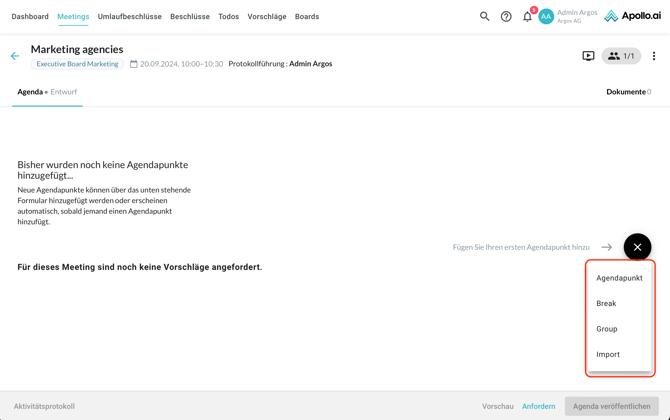This screenshot has height=420, width=670.
Task: Select Group in the add menu
Action: (607, 329)
